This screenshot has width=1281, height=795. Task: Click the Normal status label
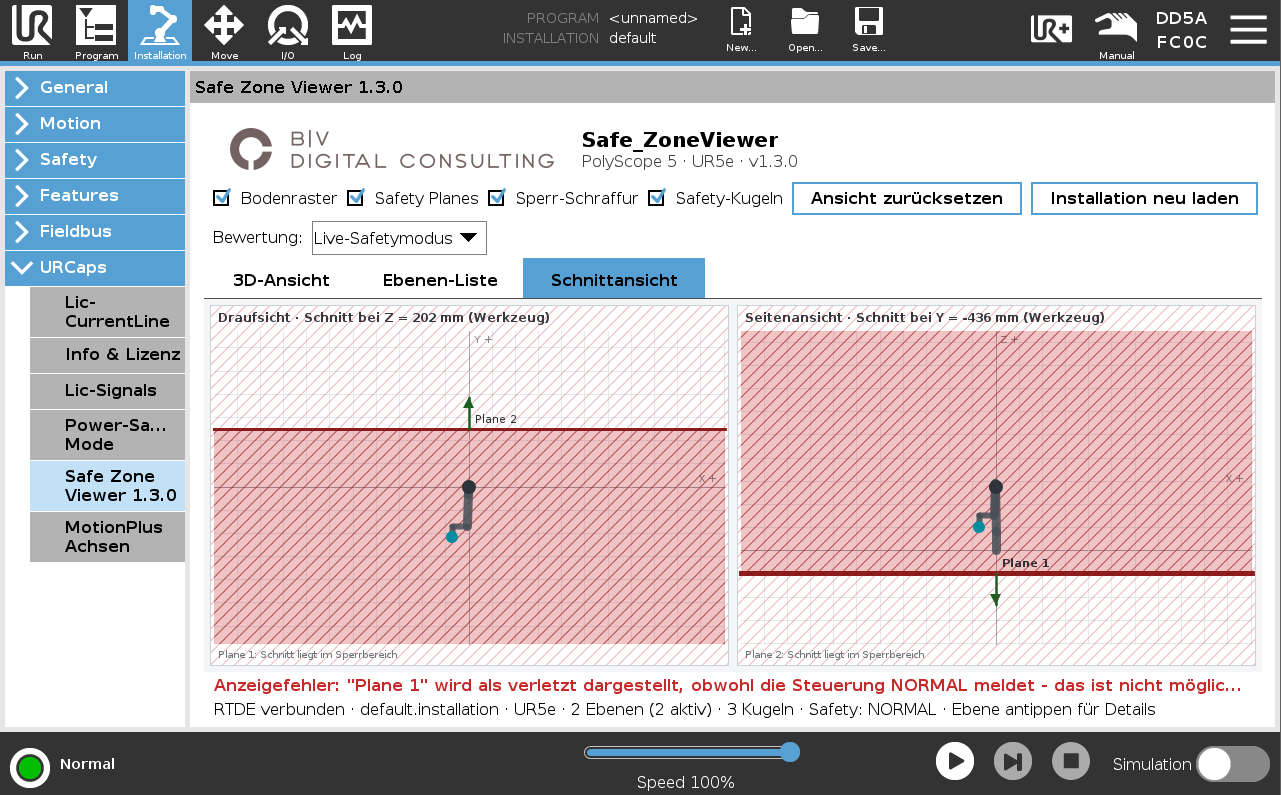(x=87, y=764)
